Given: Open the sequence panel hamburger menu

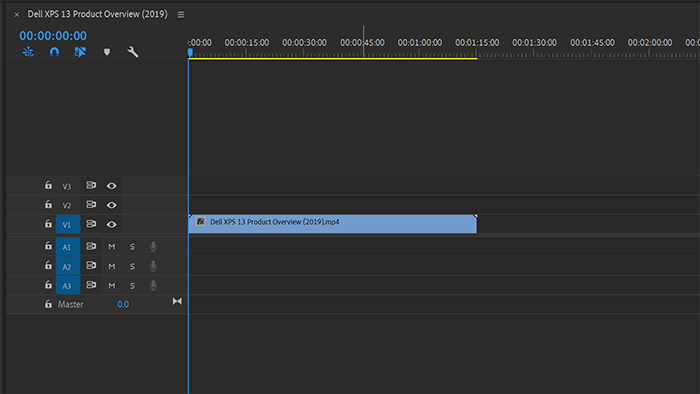Looking at the screenshot, I should click(x=181, y=15).
